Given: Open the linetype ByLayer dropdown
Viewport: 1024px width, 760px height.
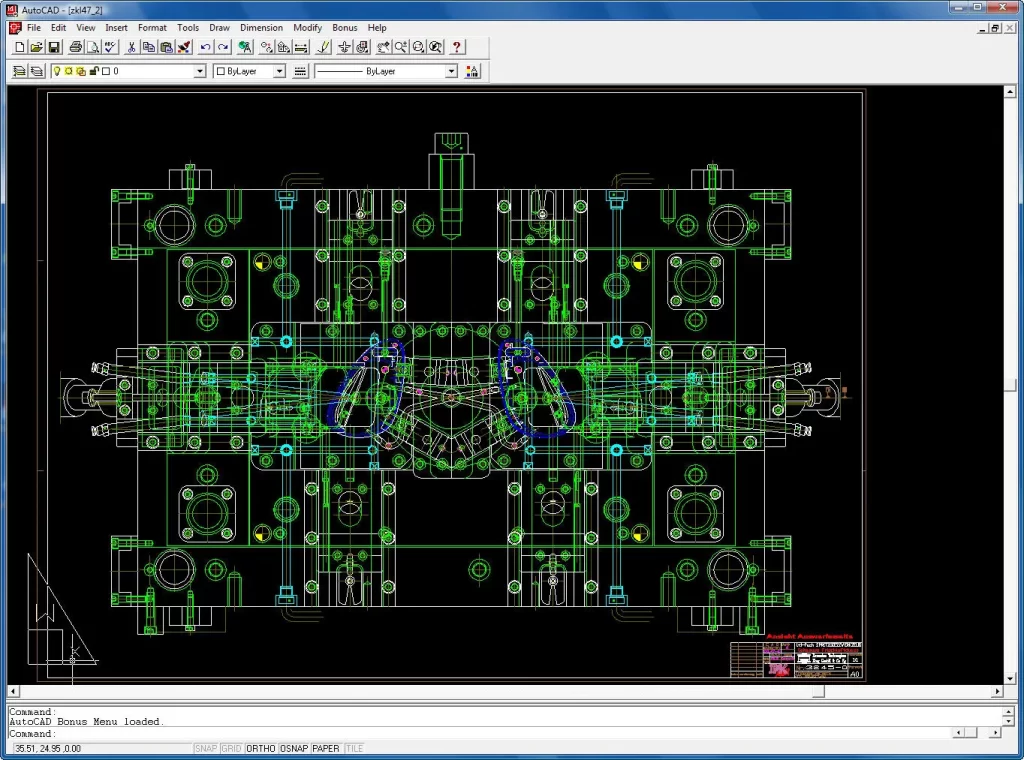Looking at the screenshot, I should (451, 71).
